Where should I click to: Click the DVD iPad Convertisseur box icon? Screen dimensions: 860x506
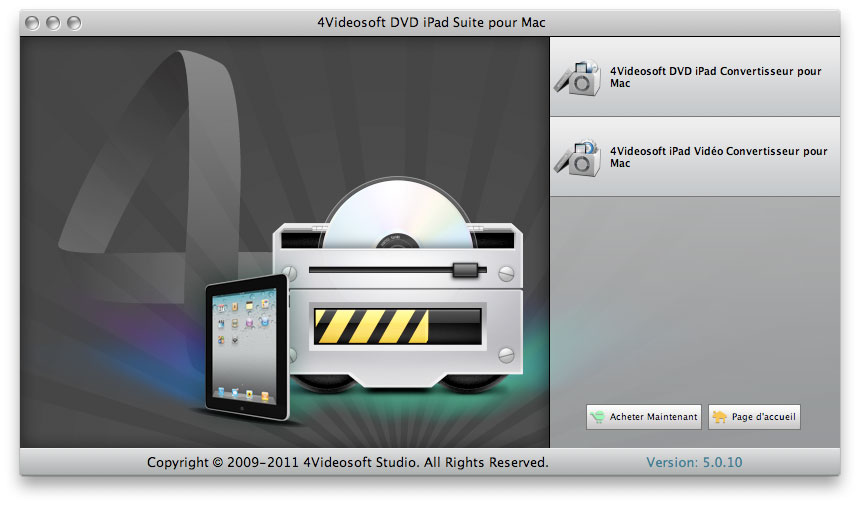(580, 77)
